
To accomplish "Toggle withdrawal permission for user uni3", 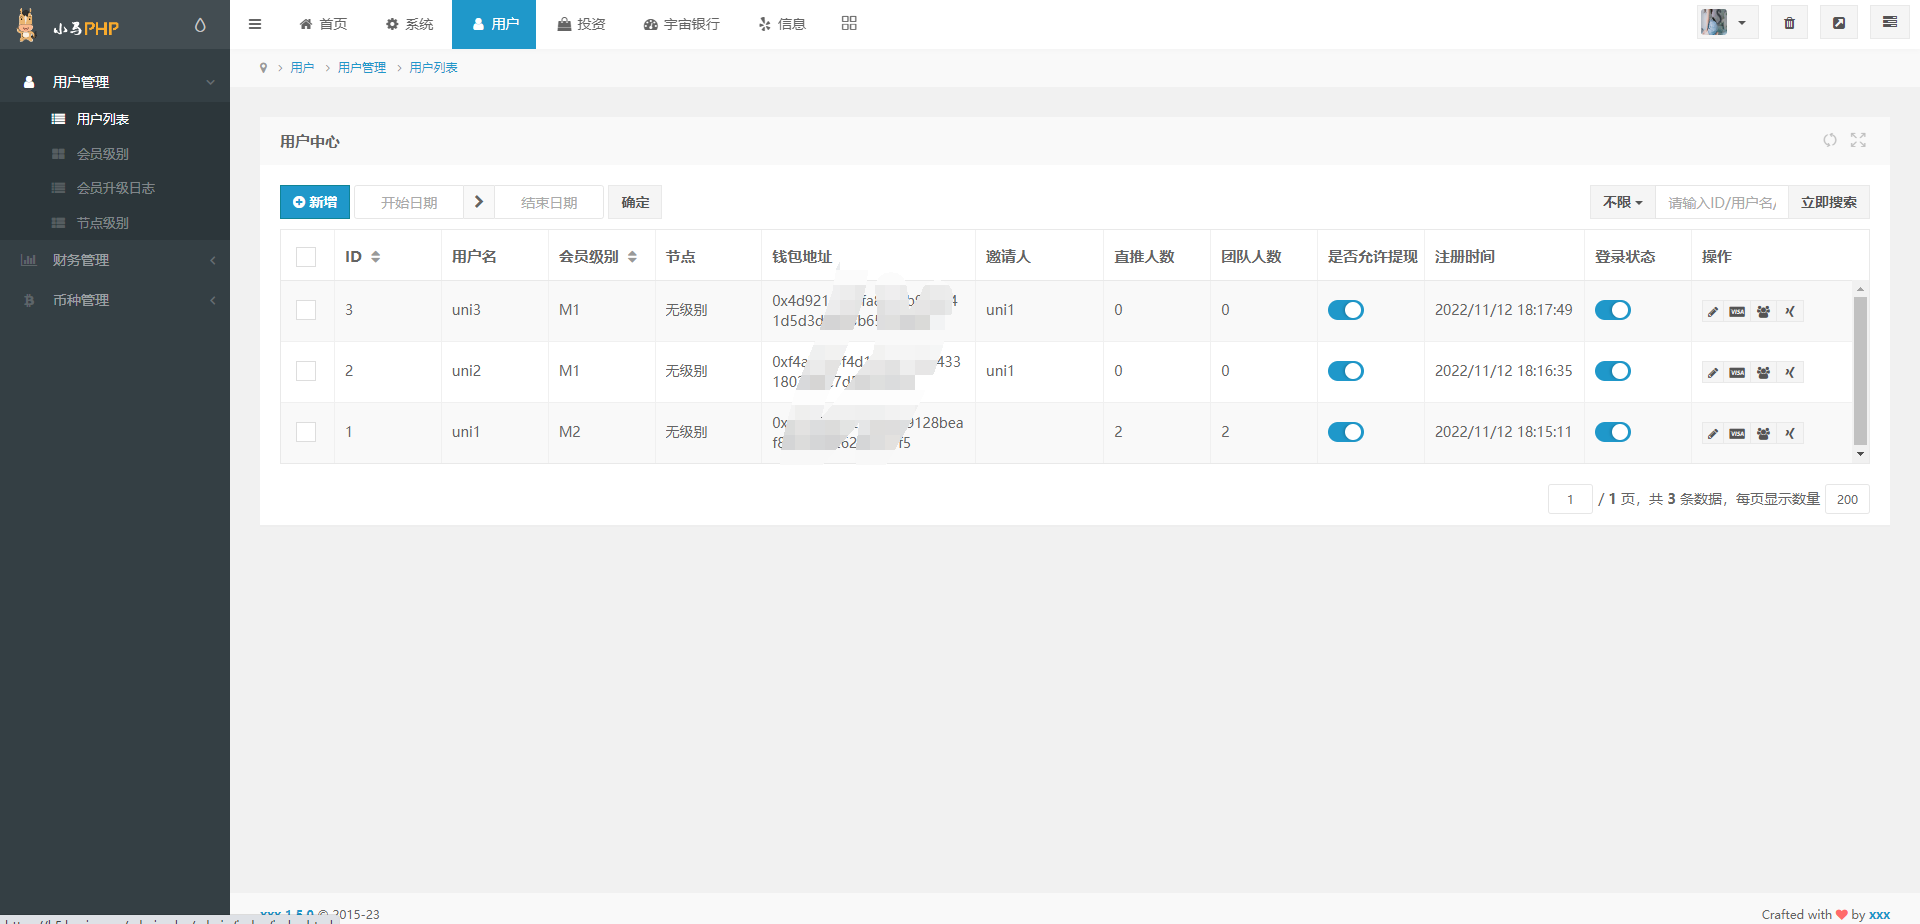I will tap(1345, 310).
